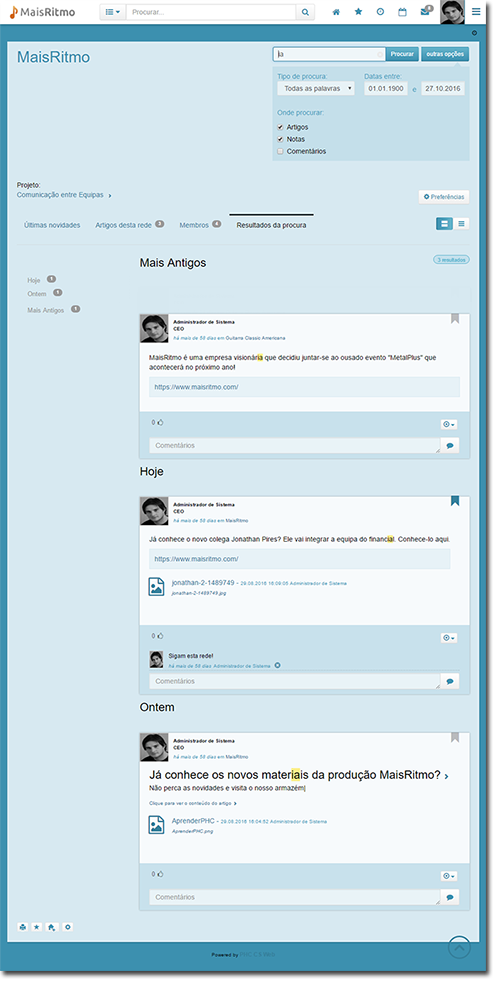Click the user avatar in top bar
Screen dimensions: 496x983
[x=452, y=12]
